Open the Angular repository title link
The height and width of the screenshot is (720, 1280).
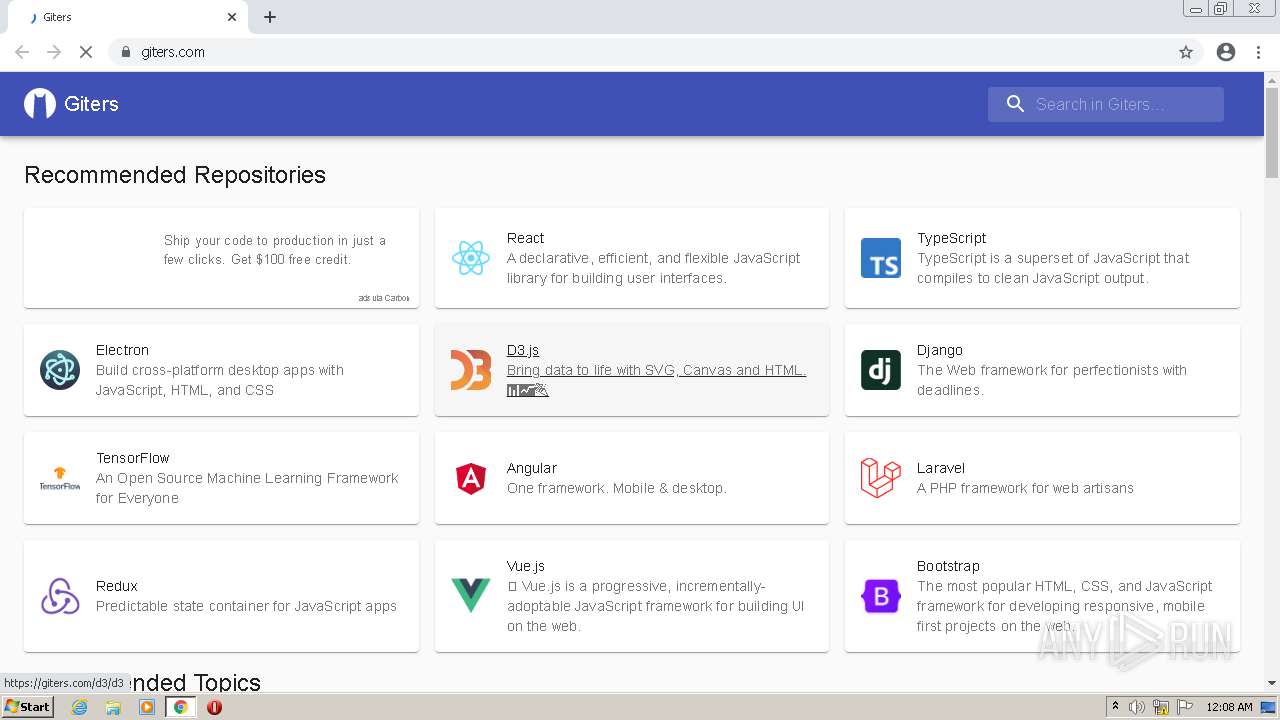(532, 468)
